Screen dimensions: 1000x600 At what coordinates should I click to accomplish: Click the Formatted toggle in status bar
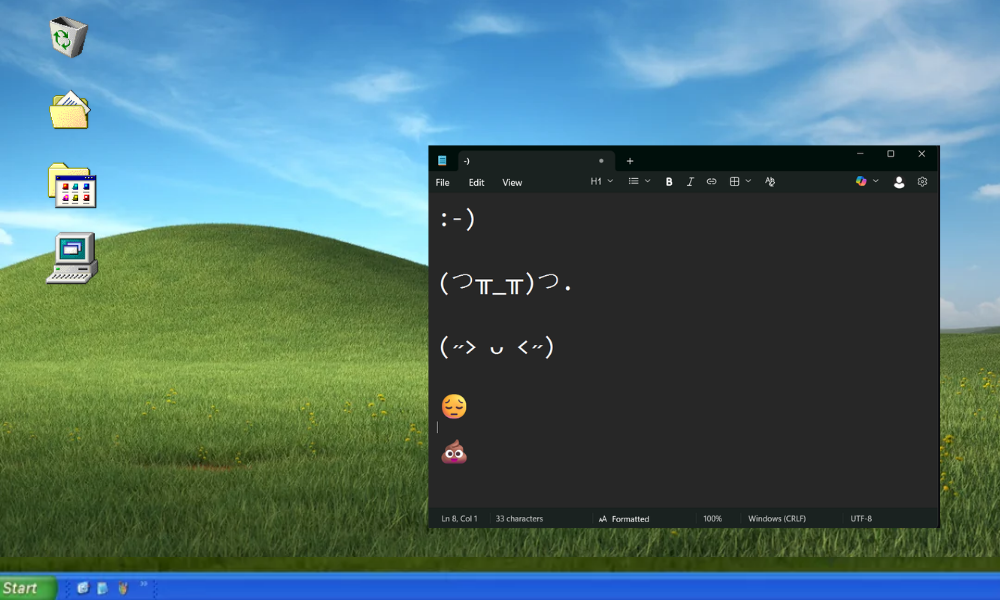[x=624, y=519]
